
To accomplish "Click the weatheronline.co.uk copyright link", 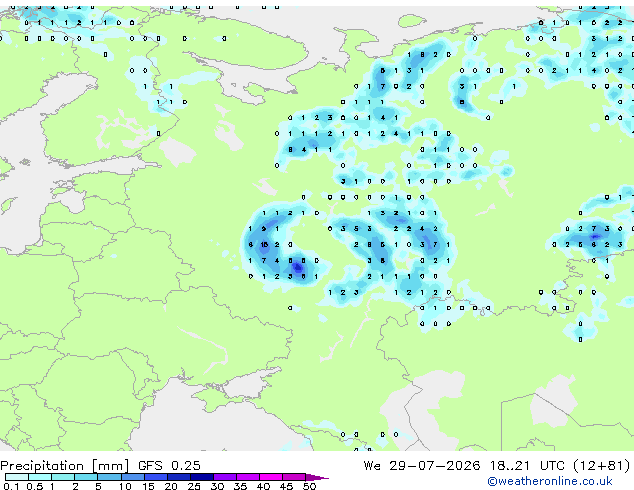I will (550, 481).
